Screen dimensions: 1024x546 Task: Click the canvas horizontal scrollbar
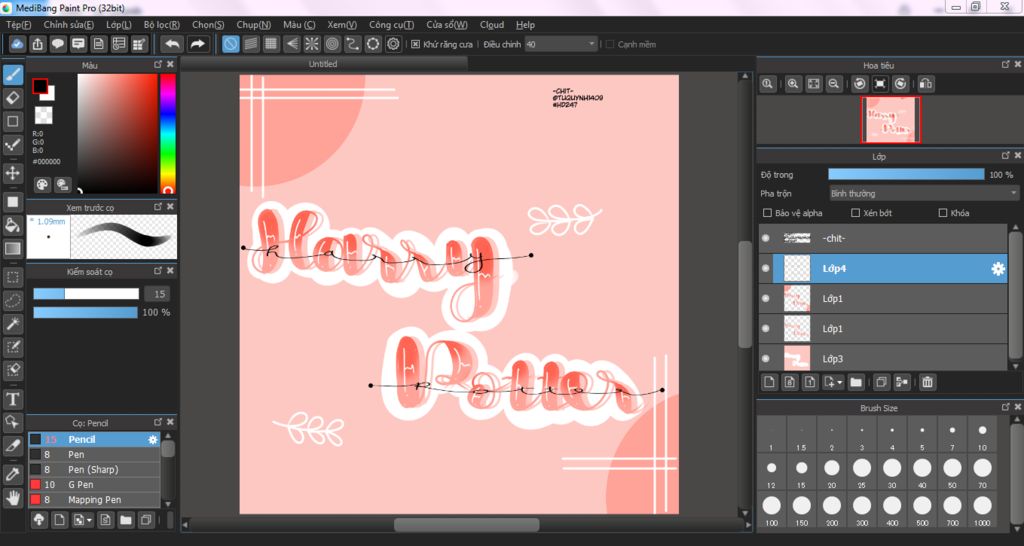pos(466,524)
